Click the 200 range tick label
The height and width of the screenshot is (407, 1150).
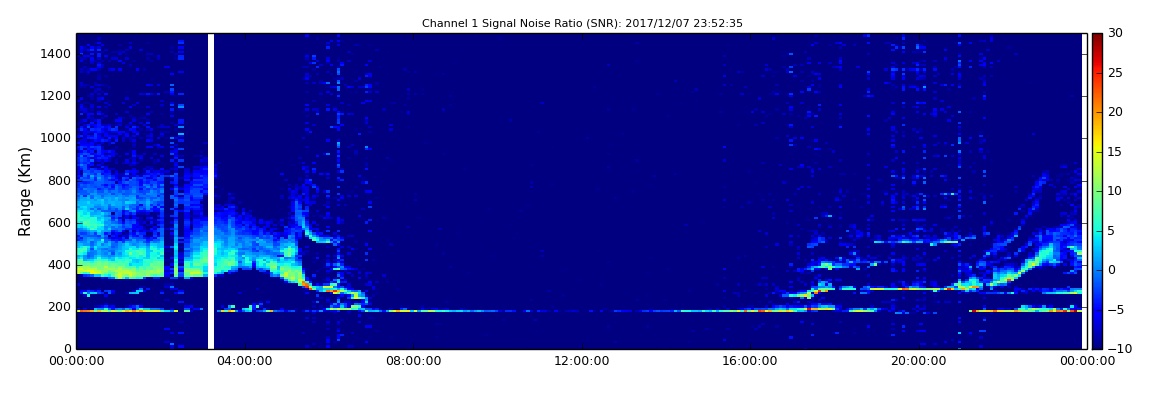60,307
